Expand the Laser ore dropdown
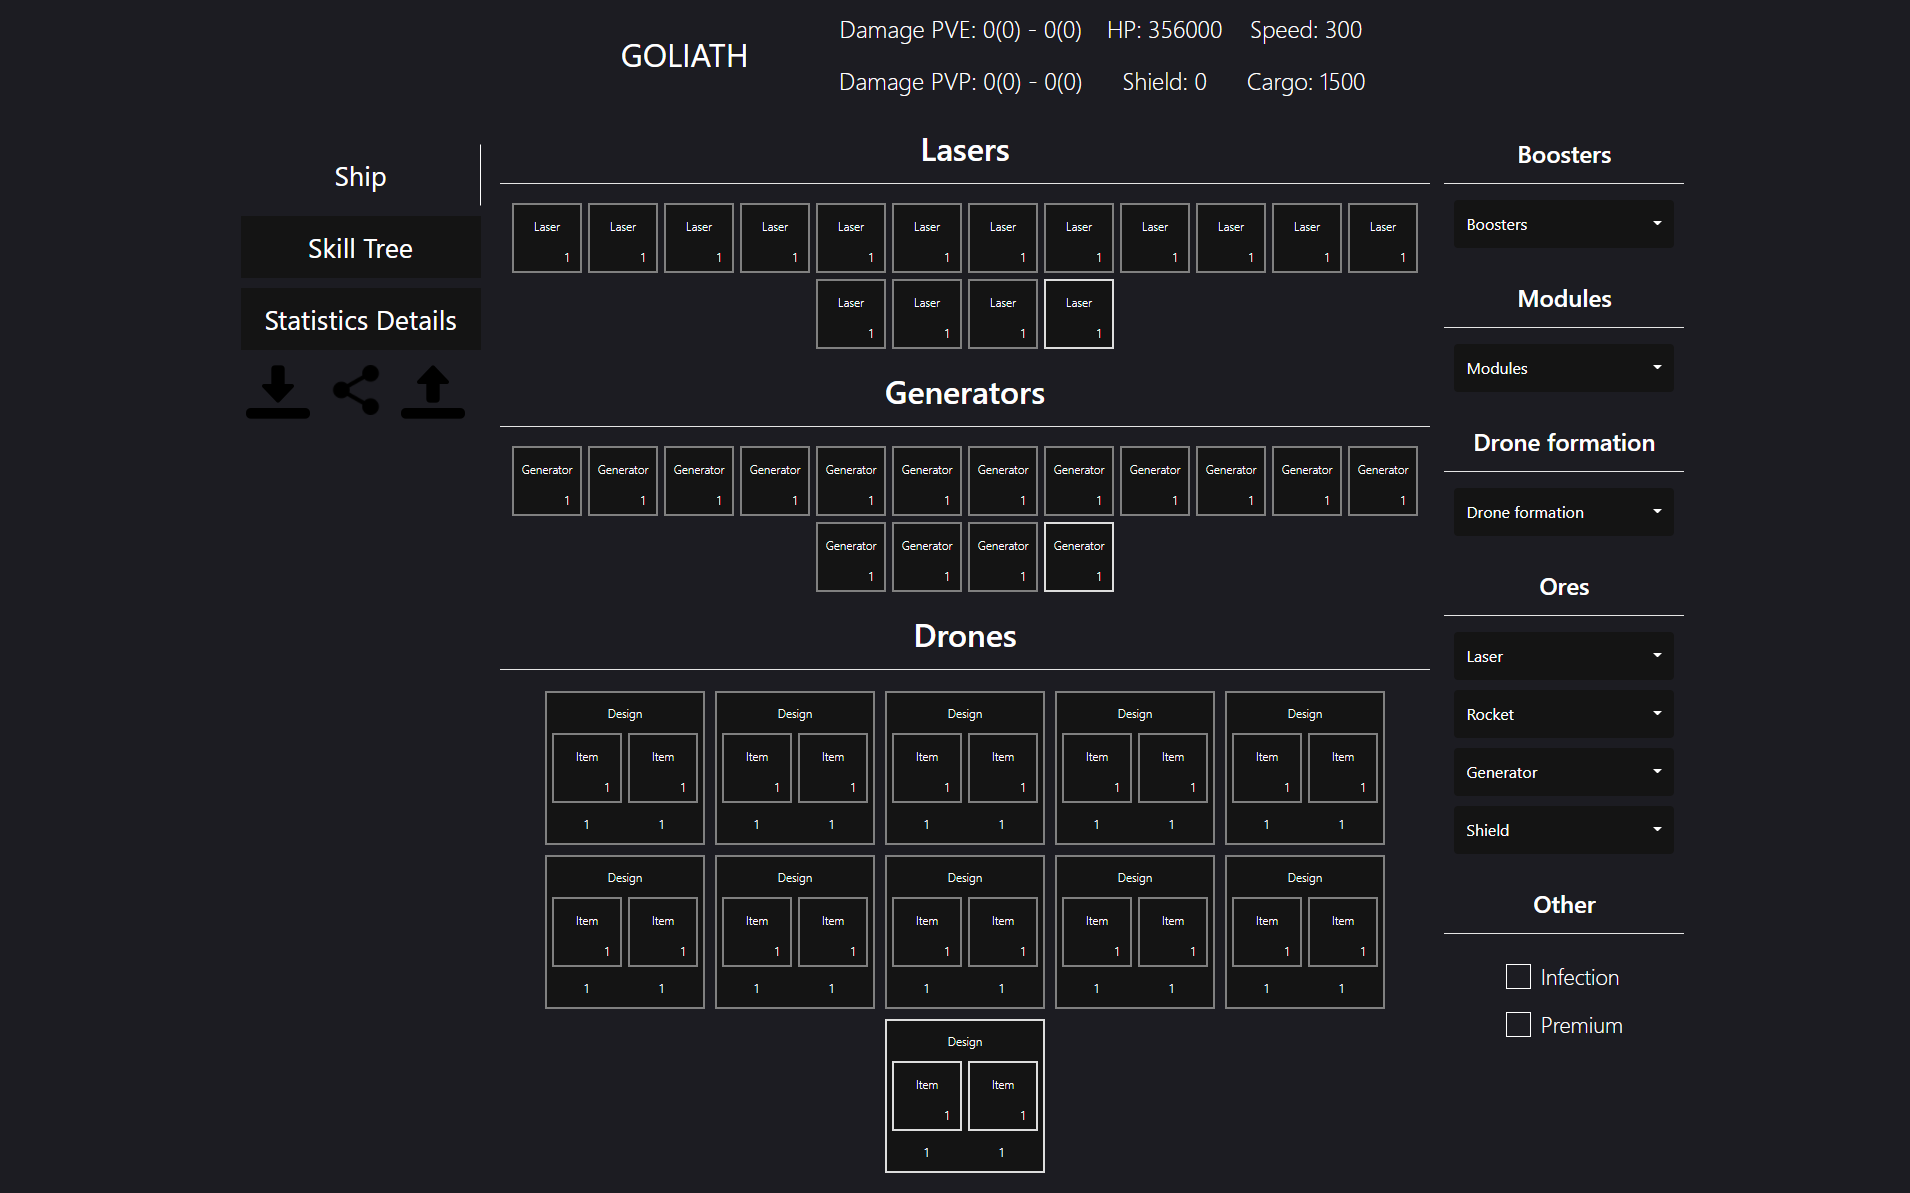This screenshot has height=1193, width=1910. click(x=1563, y=656)
